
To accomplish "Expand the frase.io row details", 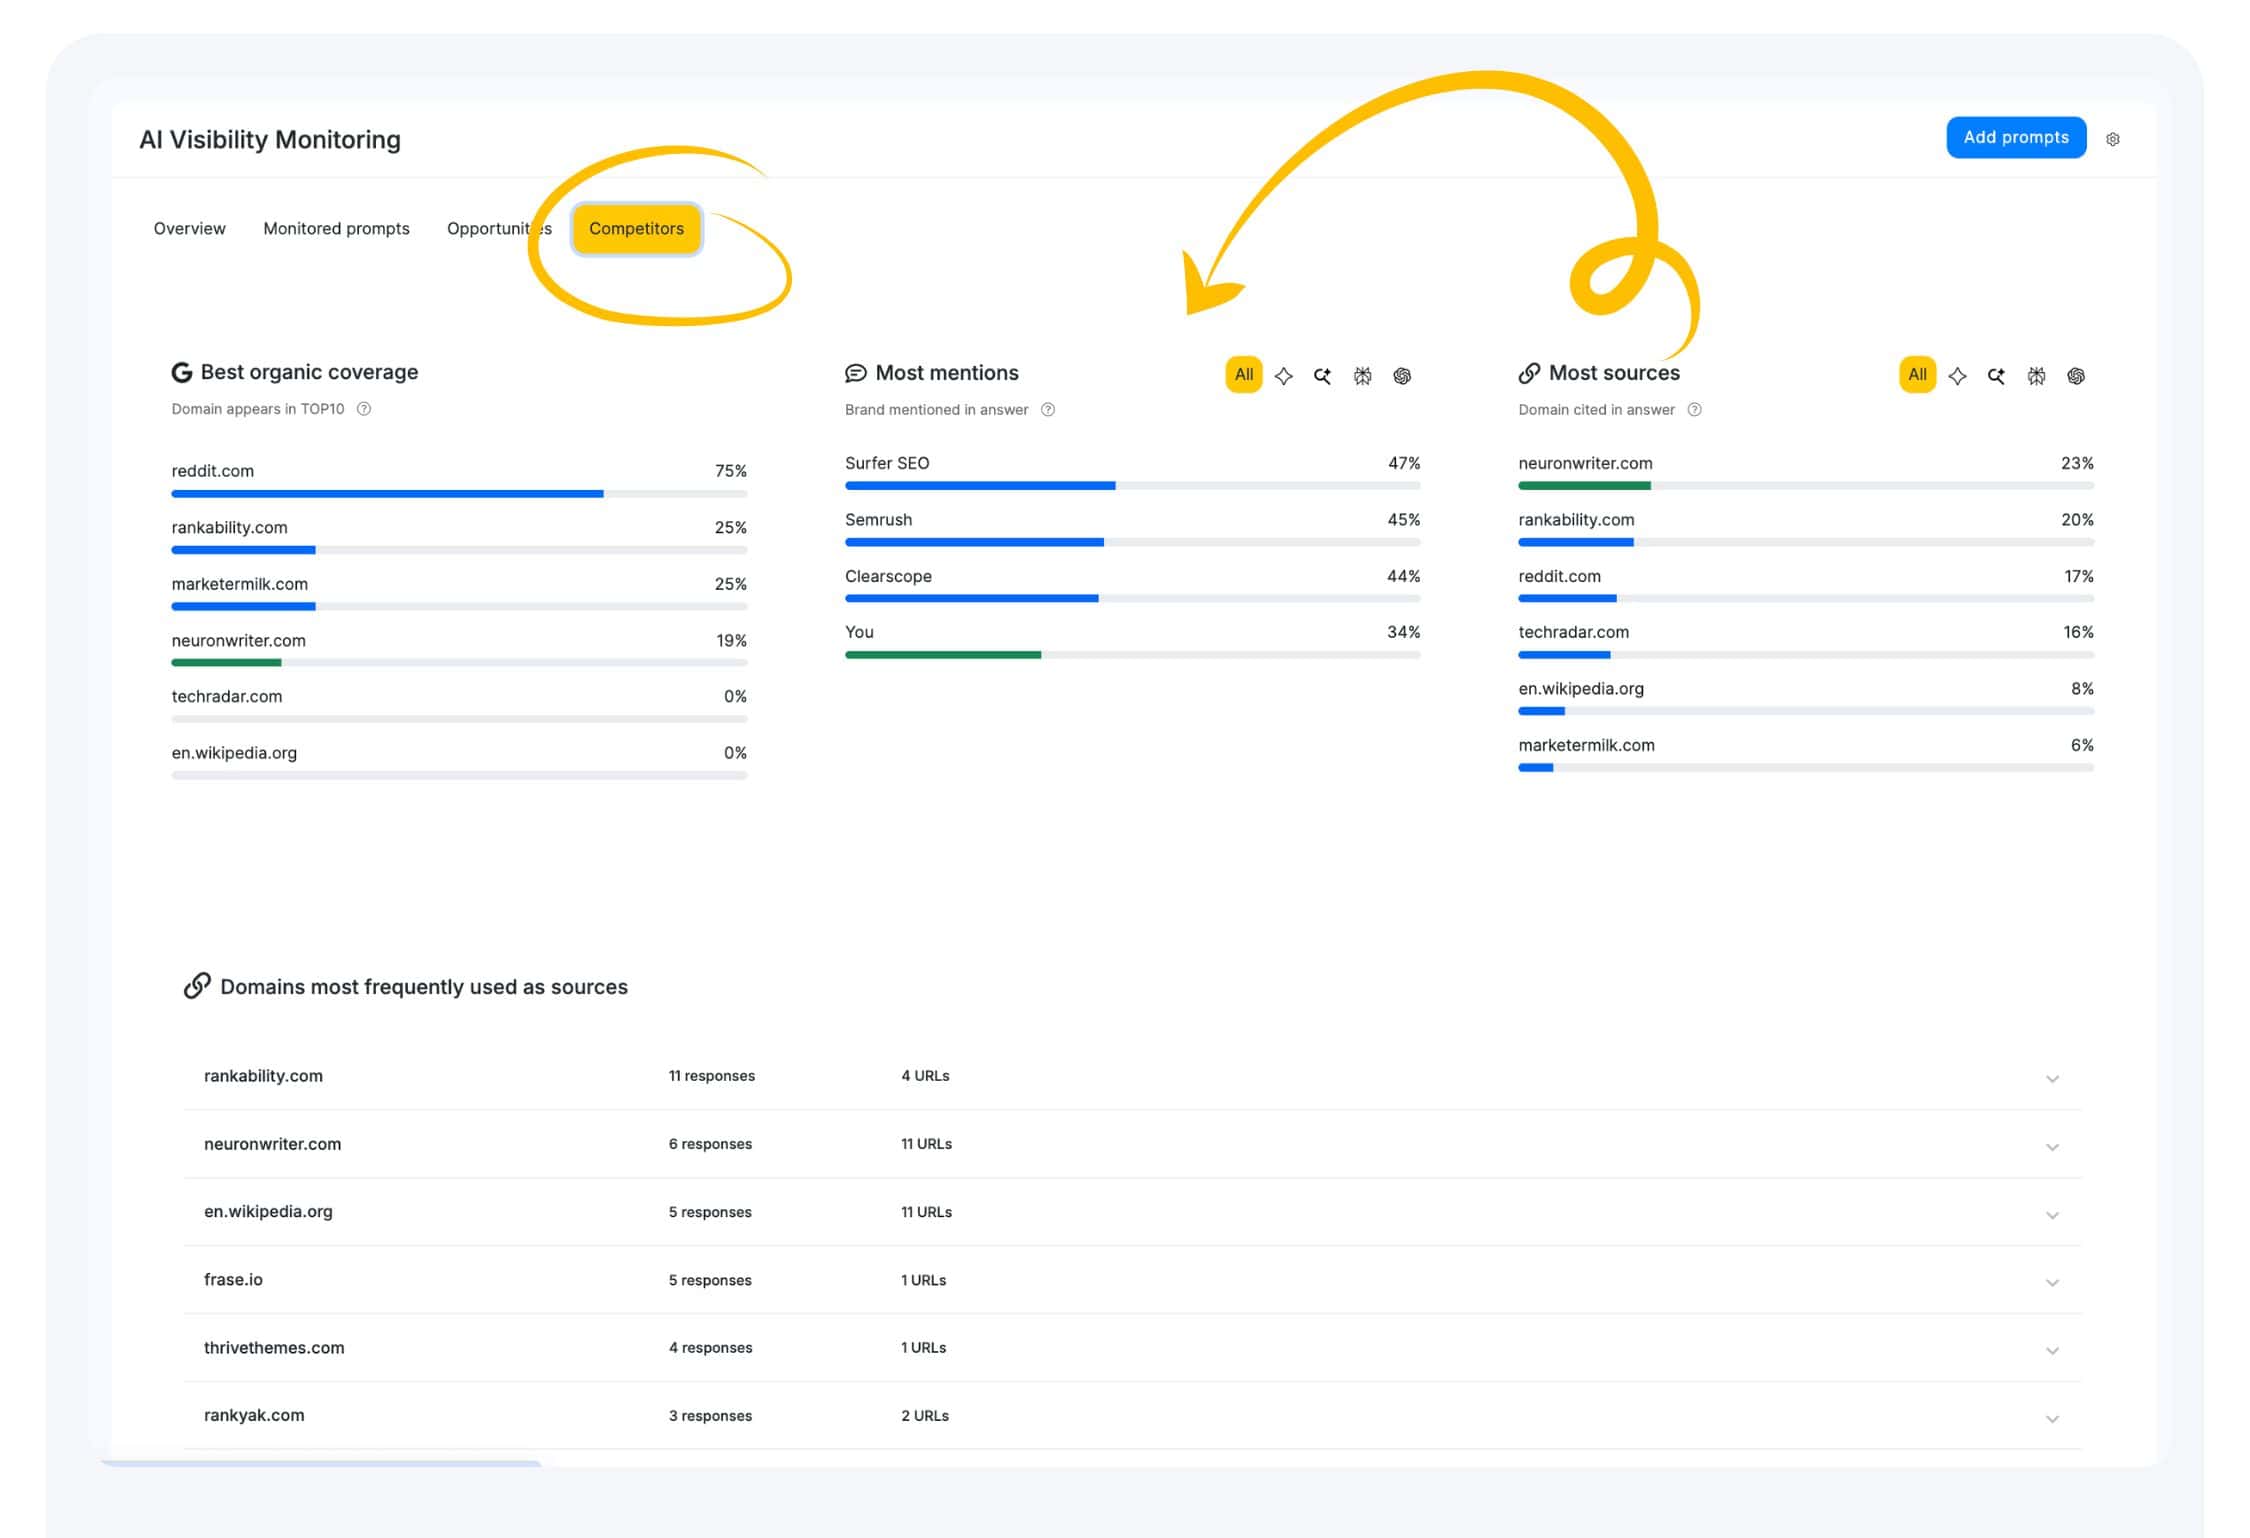I will click(2054, 1282).
